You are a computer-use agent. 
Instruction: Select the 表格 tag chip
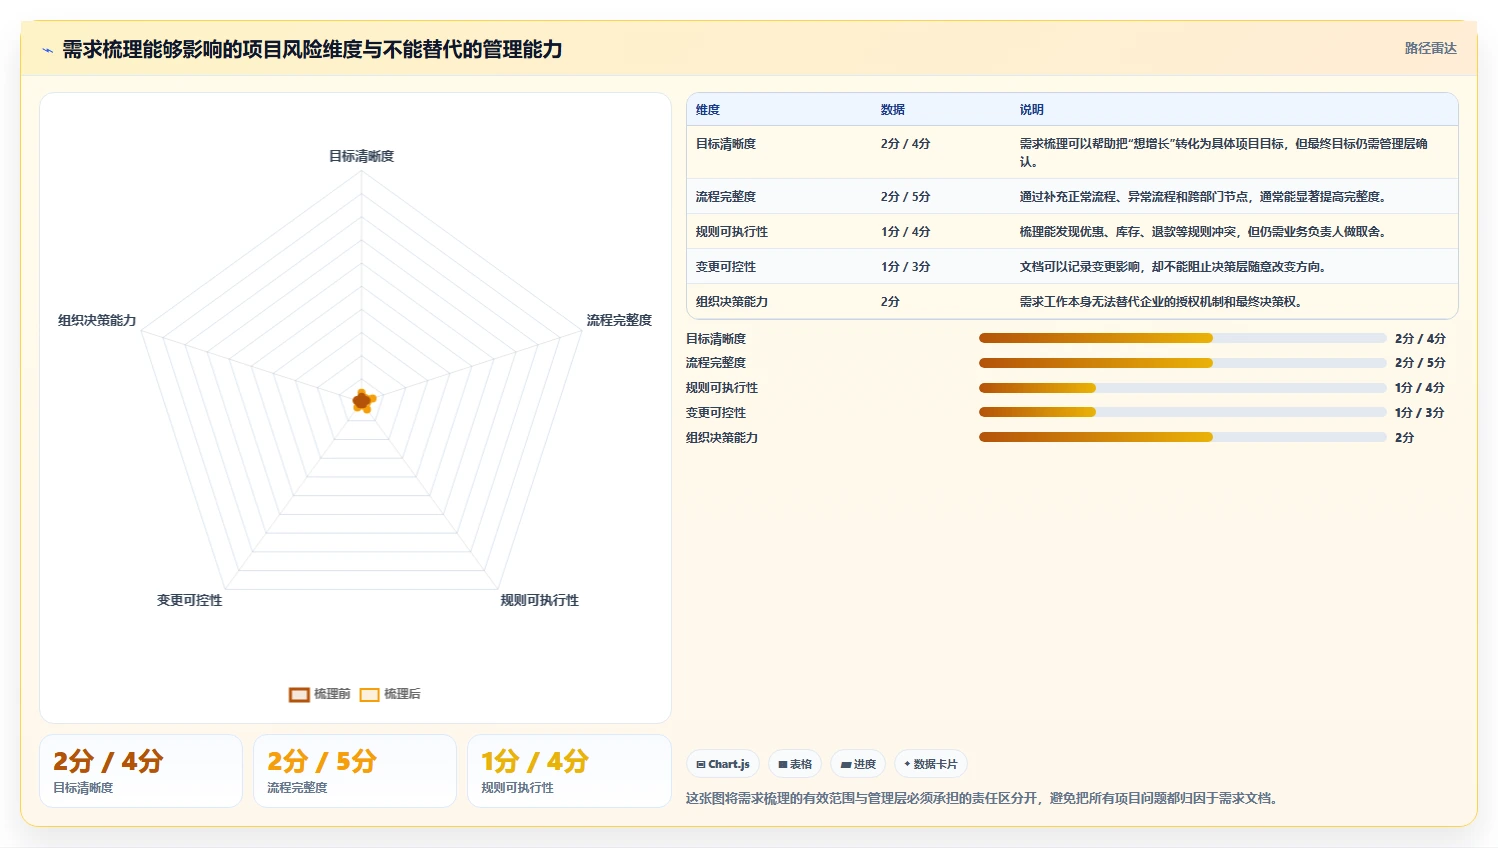795,764
